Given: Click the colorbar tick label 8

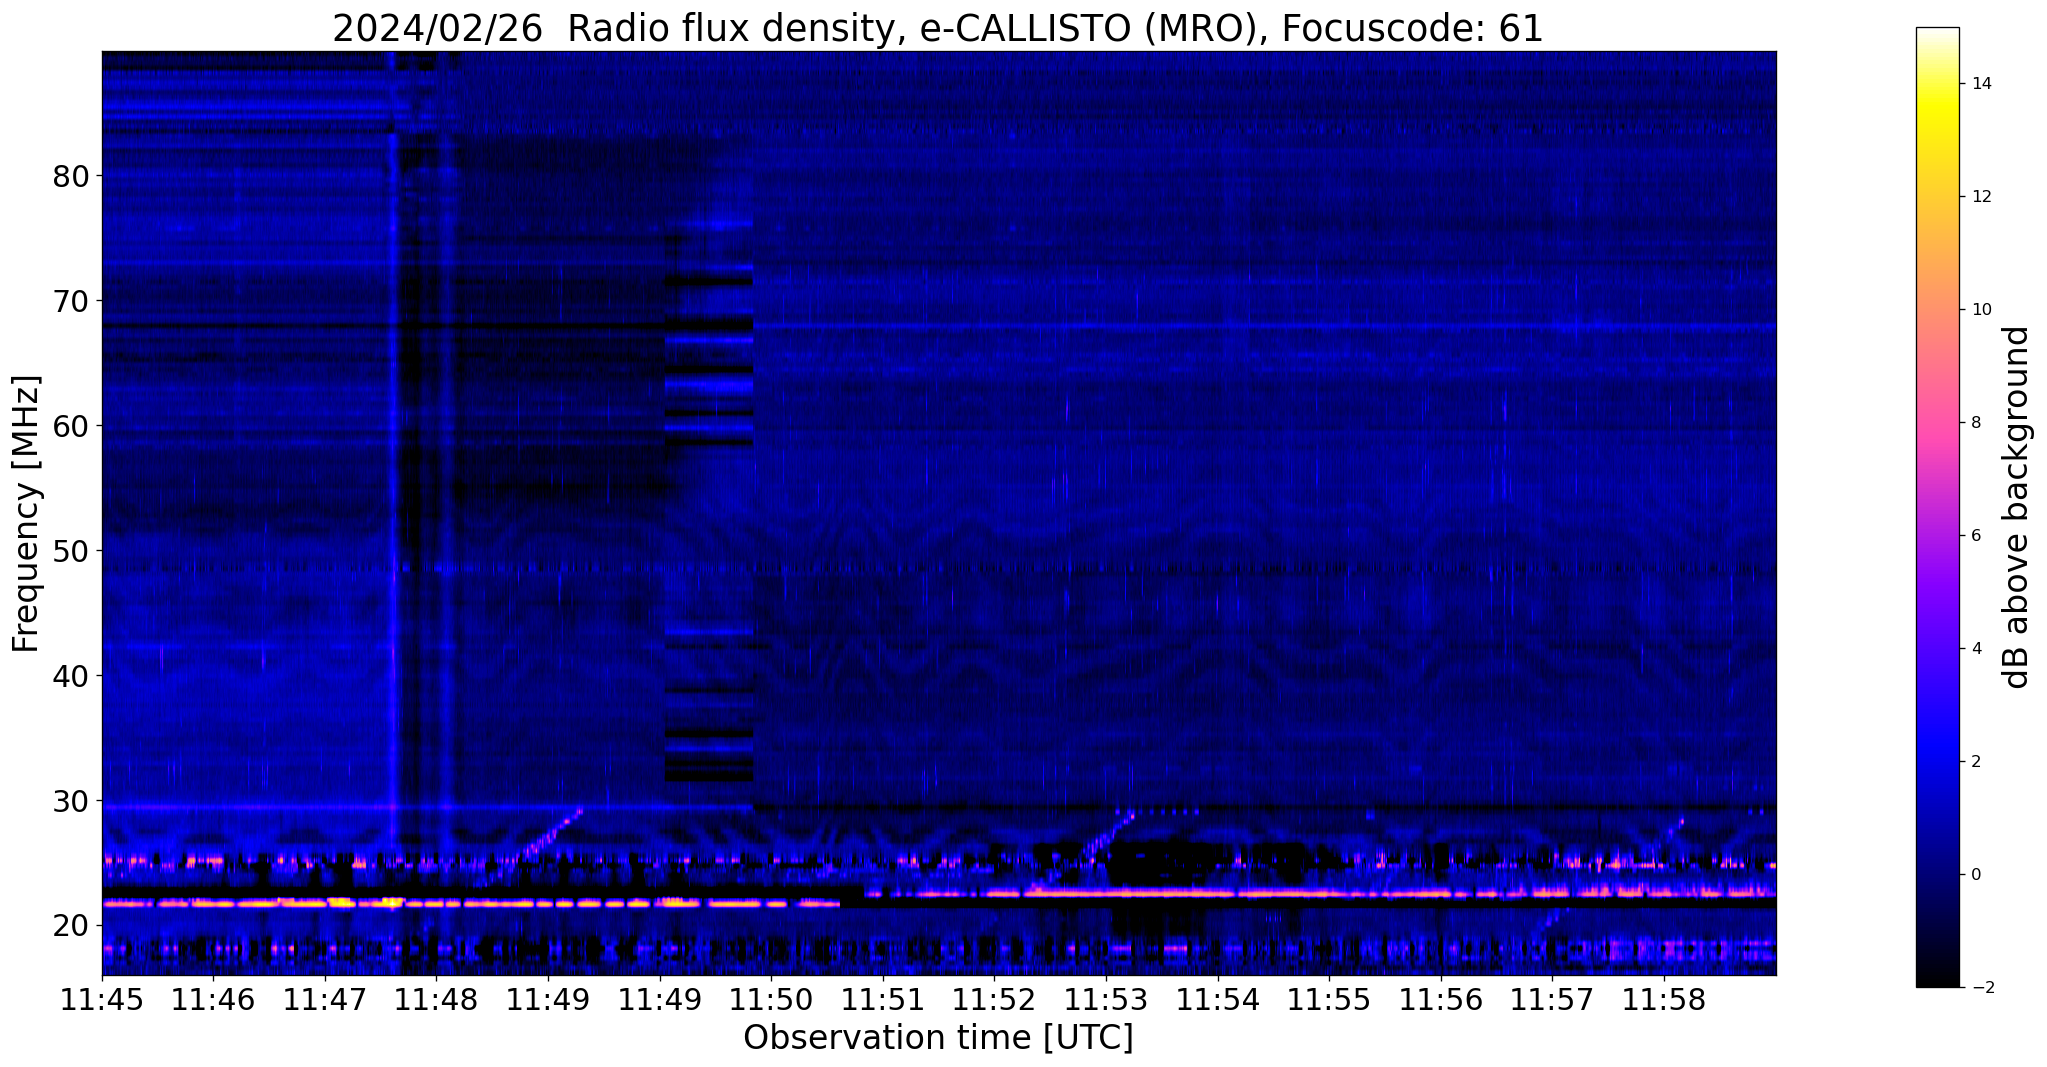Looking at the screenshot, I should point(1975,423).
